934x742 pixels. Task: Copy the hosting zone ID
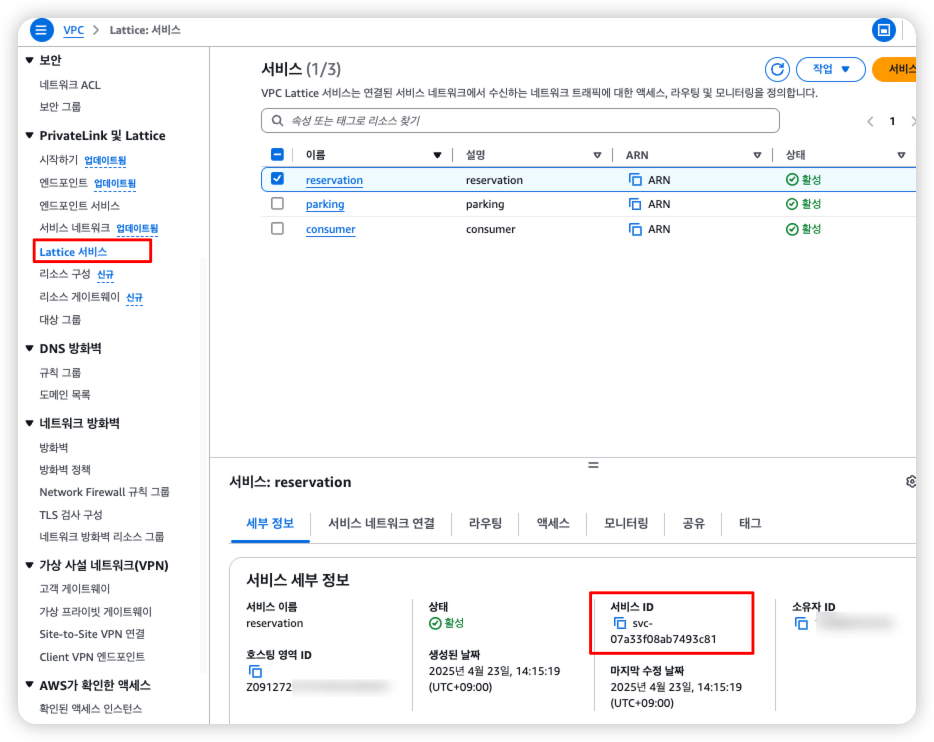255,671
